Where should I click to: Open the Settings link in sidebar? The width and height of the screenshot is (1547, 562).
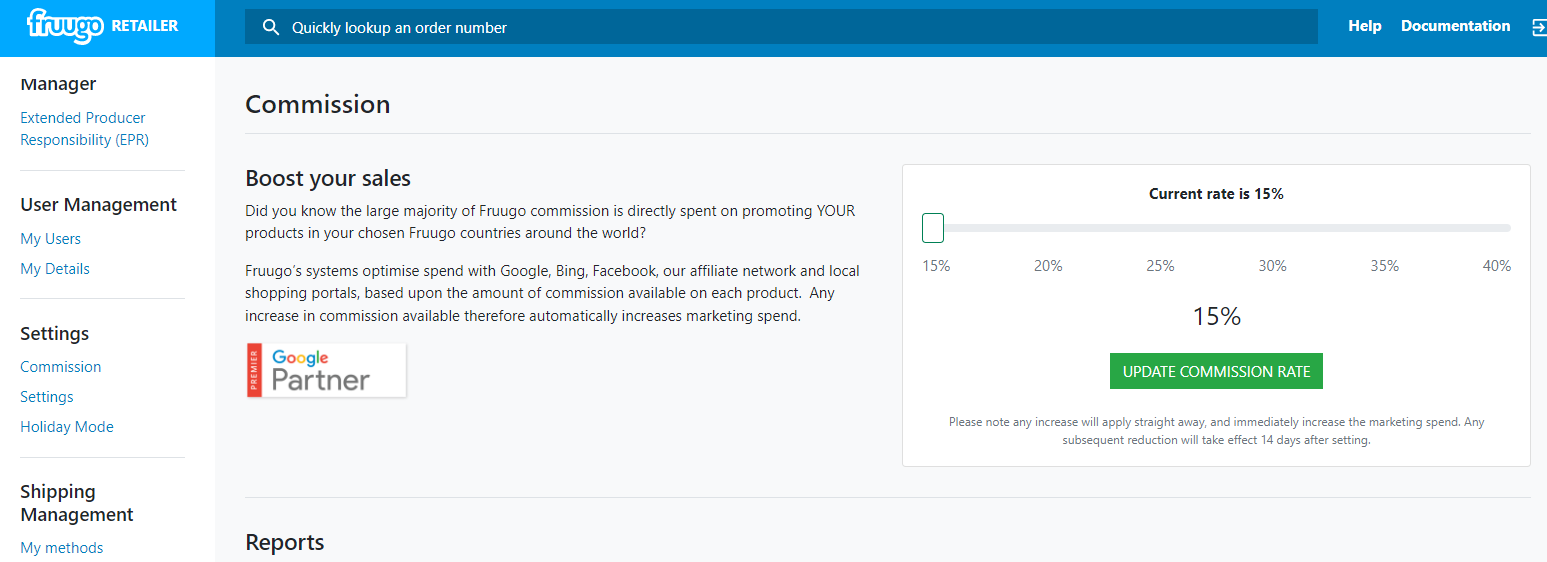pos(47,397)
